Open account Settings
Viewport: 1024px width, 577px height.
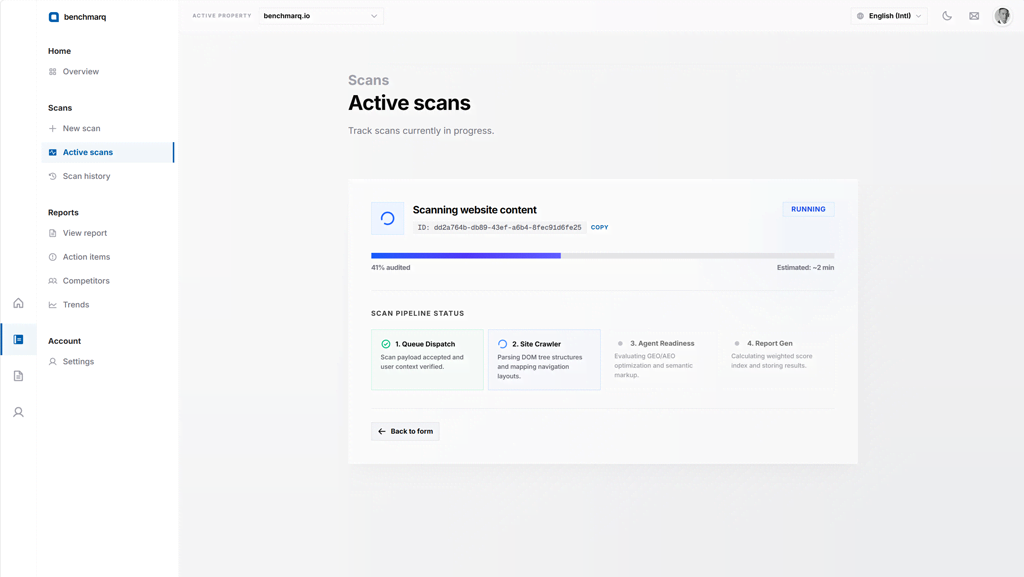[108, 362]
